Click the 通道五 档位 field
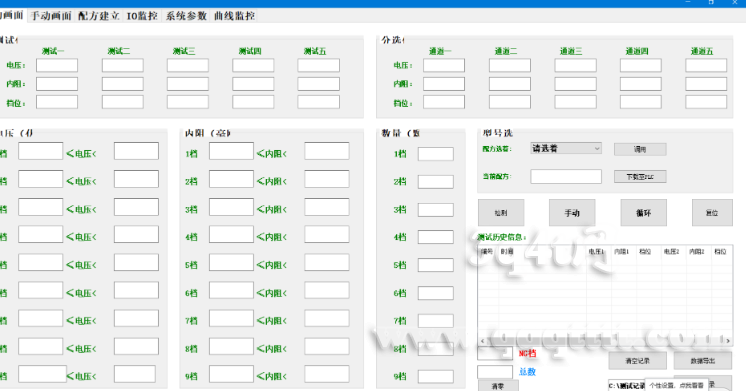The height and width of the screenshot is (391, 755). (x=706, y=102)
